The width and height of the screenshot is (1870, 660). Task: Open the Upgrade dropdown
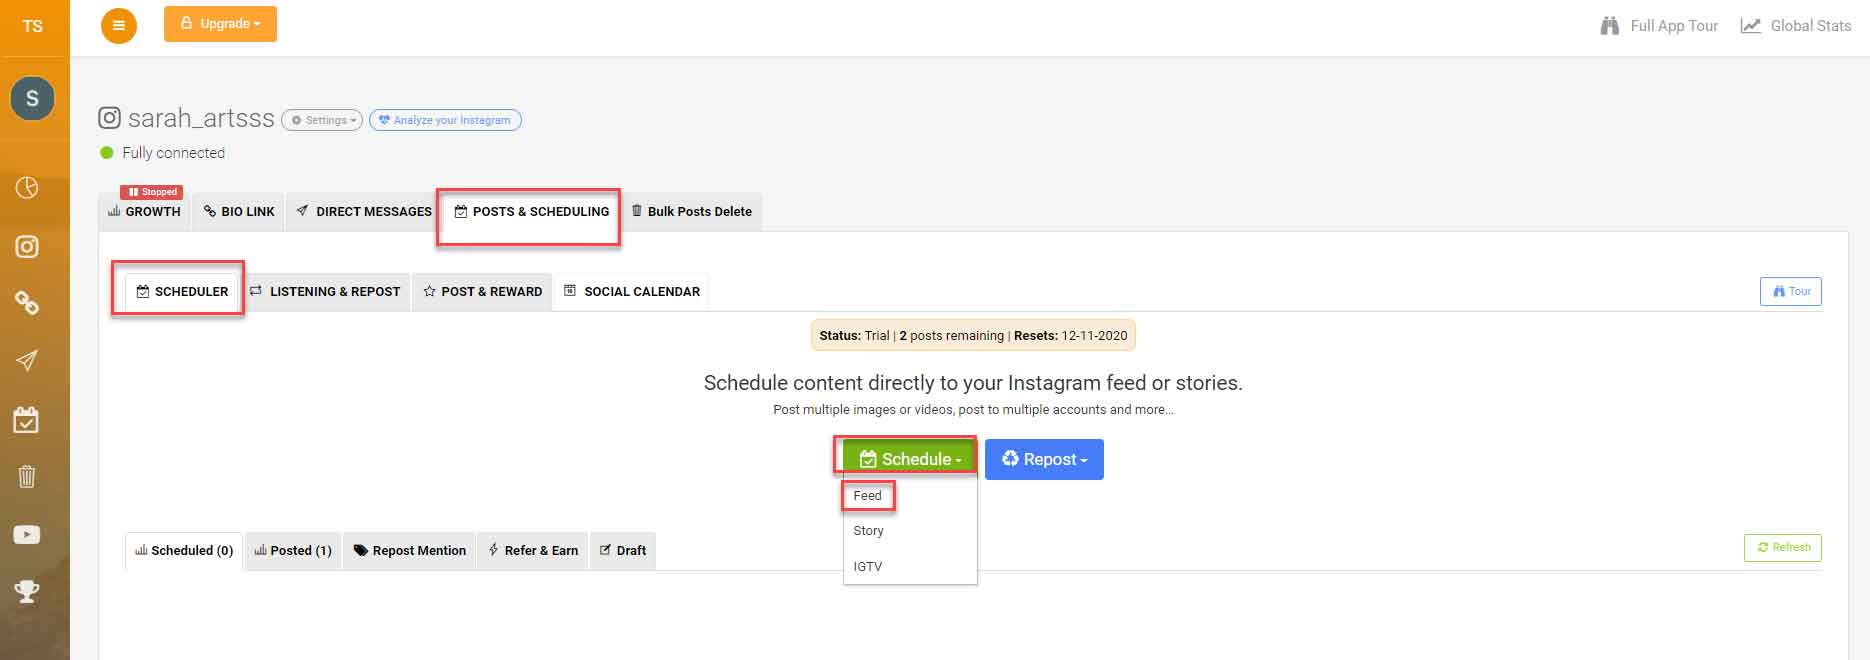pos(220,23)
